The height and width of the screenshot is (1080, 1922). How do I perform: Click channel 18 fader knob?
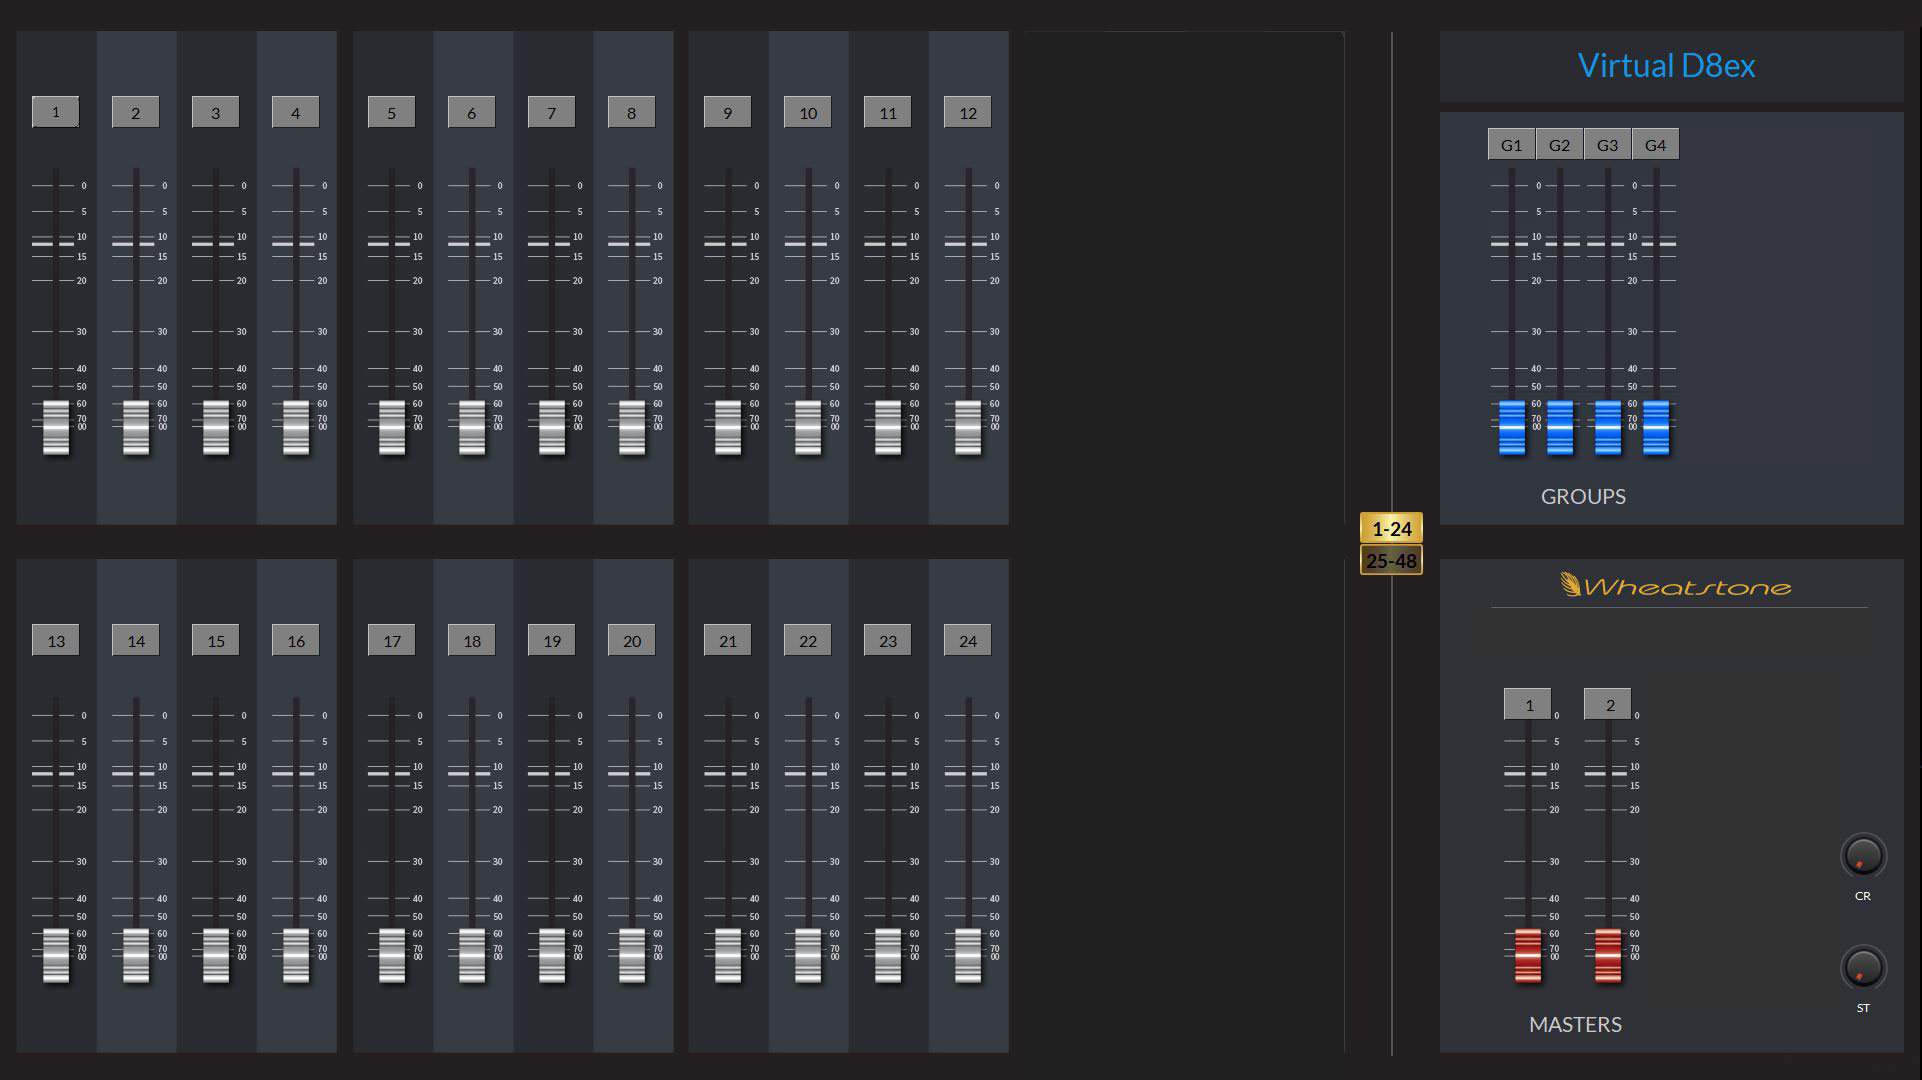click(472, 956)
